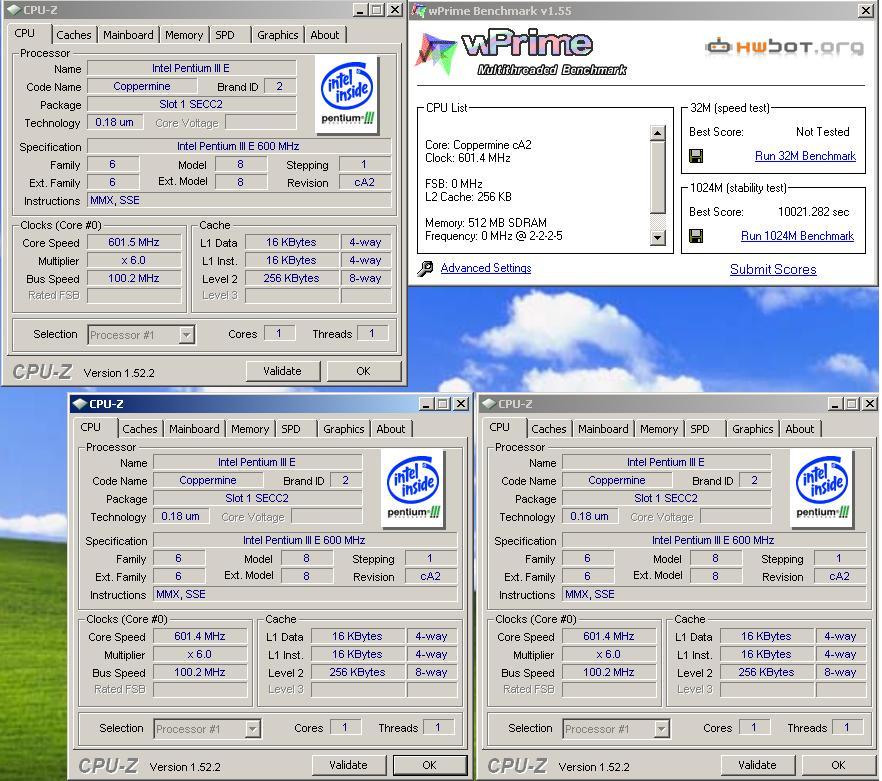
Task: Click OK in top-left CPU-Z window
Action: pyautogui.click(x=363, y=371)
